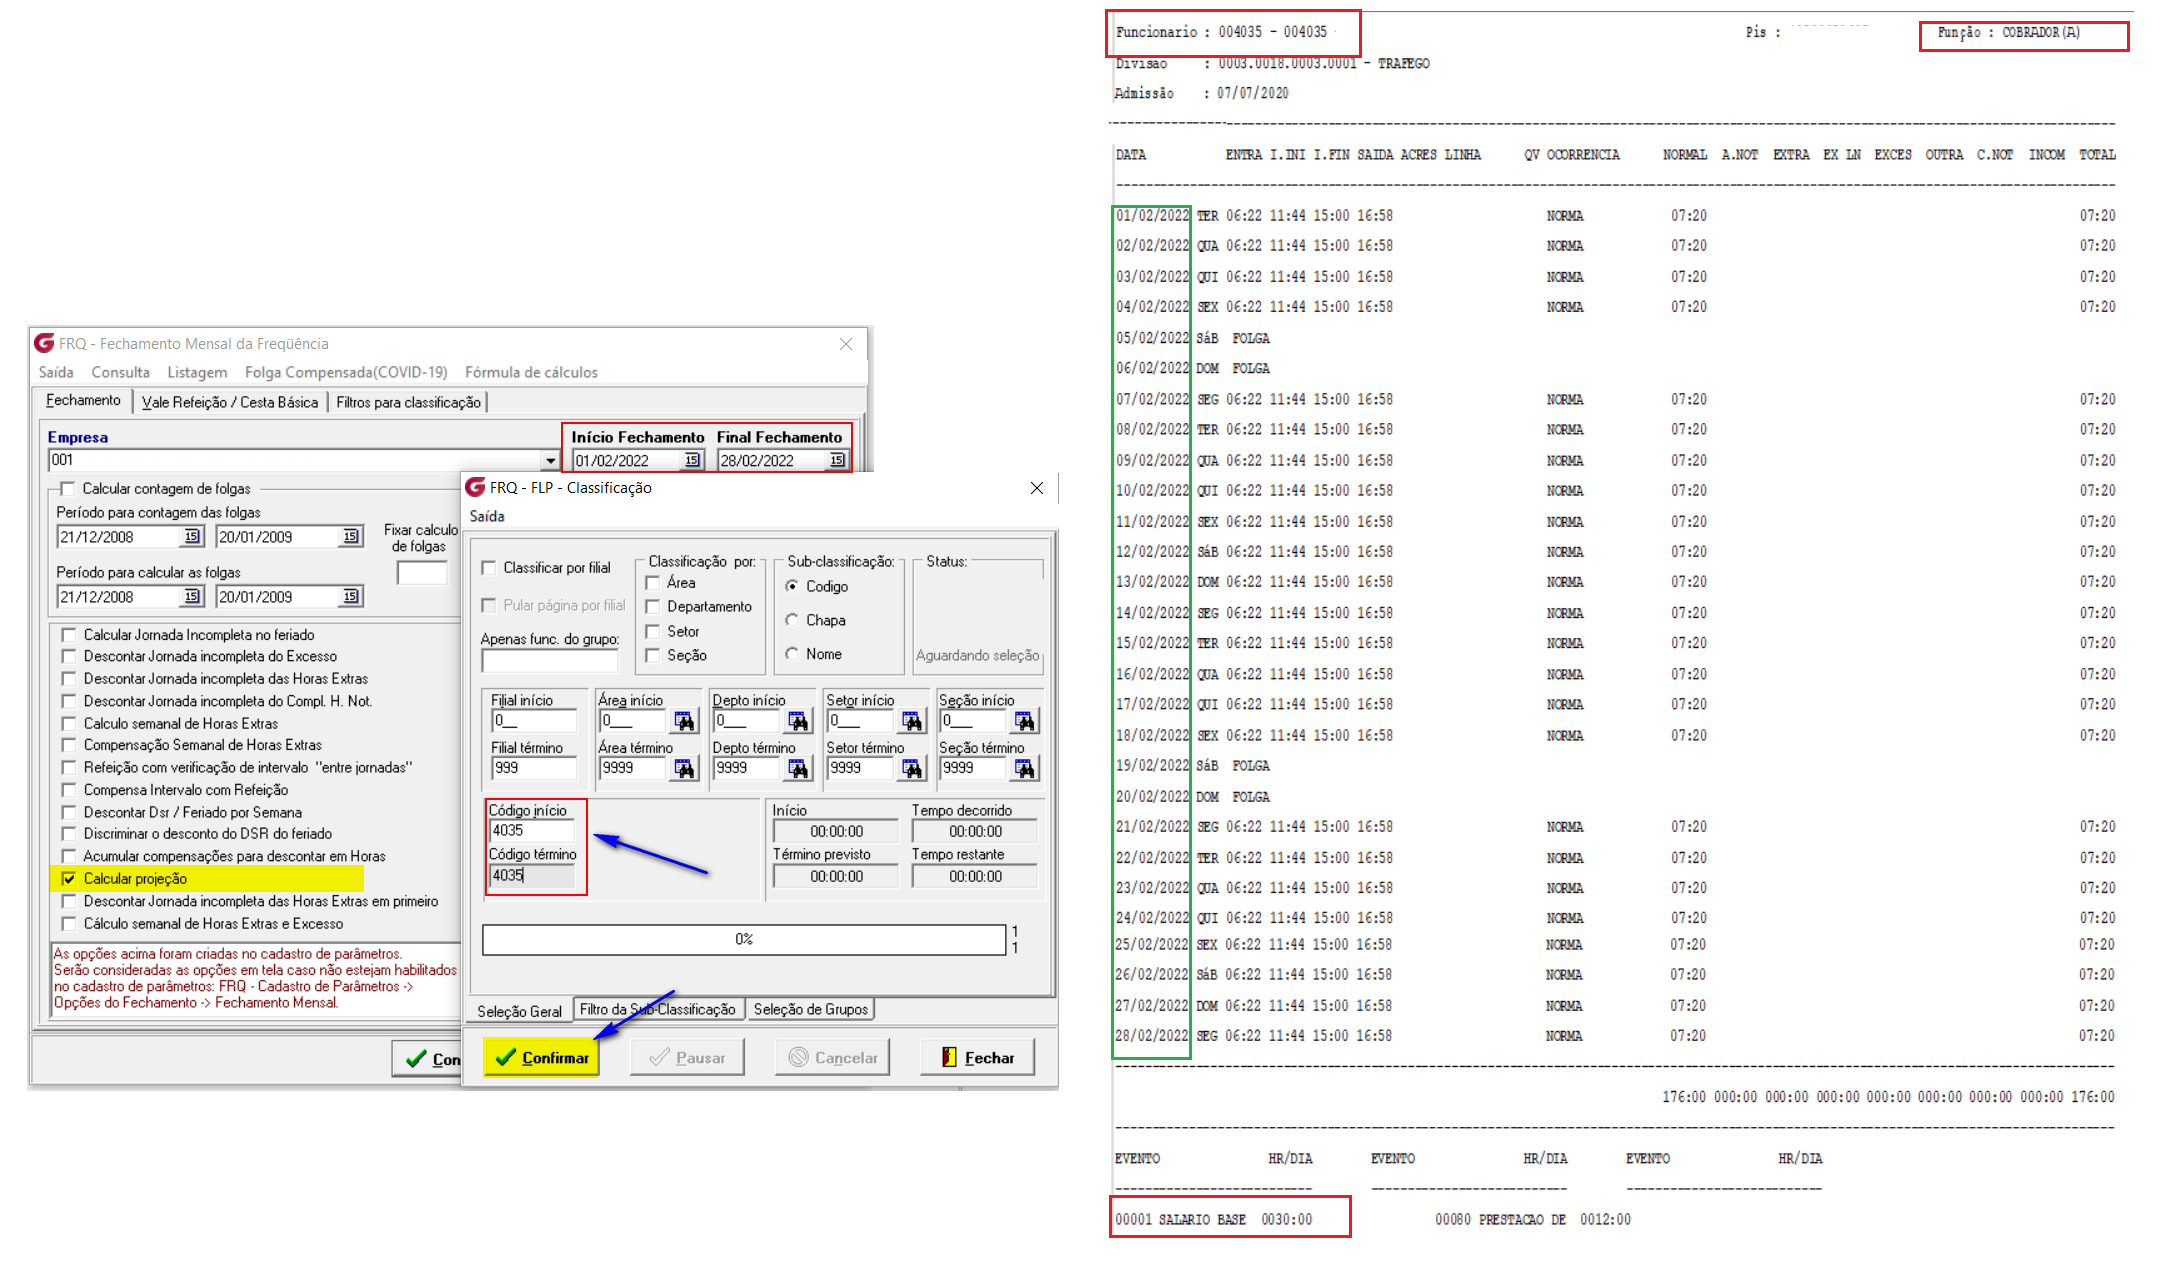Open binoculars search next to Seção início
The image size is (2161, 1263).
click(x=1025, y=721)
